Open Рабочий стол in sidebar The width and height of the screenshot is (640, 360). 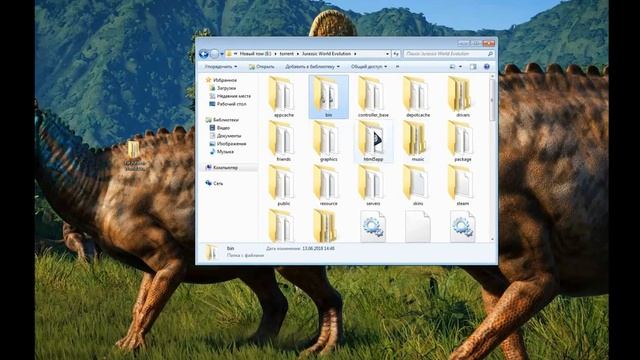click(231, 104)
